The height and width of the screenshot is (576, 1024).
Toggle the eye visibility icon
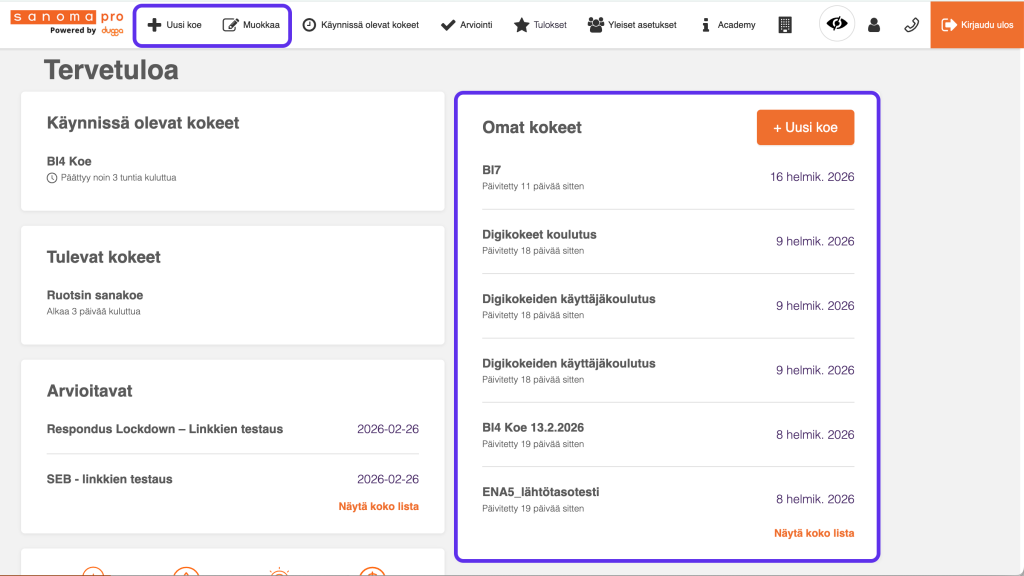pos(836,25)
